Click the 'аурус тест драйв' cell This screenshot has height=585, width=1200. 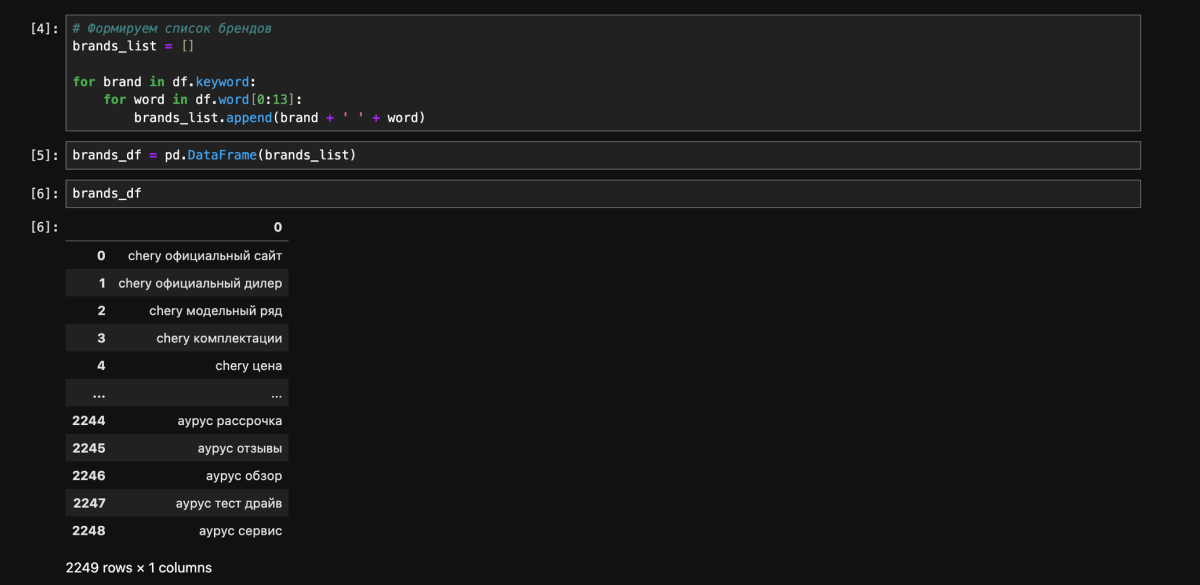tap(229, 503)
